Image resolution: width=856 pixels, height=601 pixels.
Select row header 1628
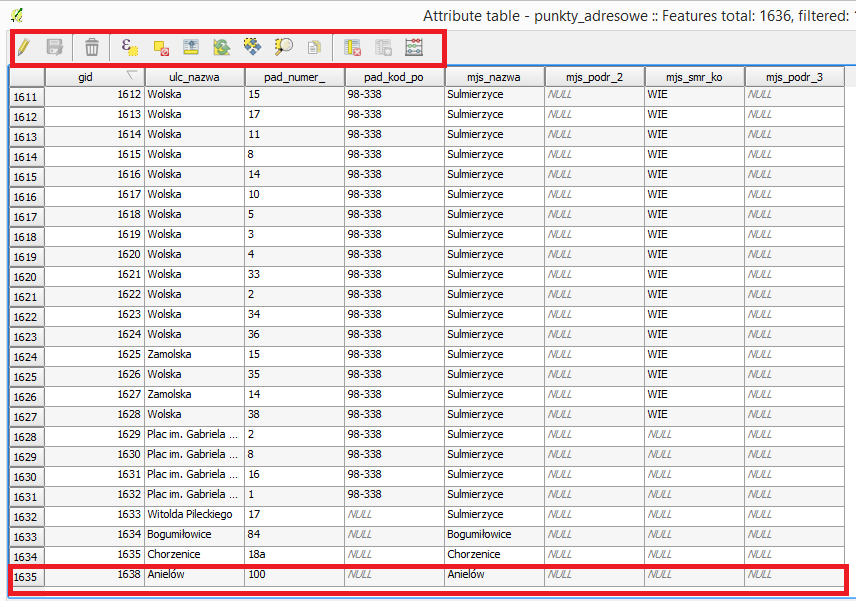click(27, 437)
